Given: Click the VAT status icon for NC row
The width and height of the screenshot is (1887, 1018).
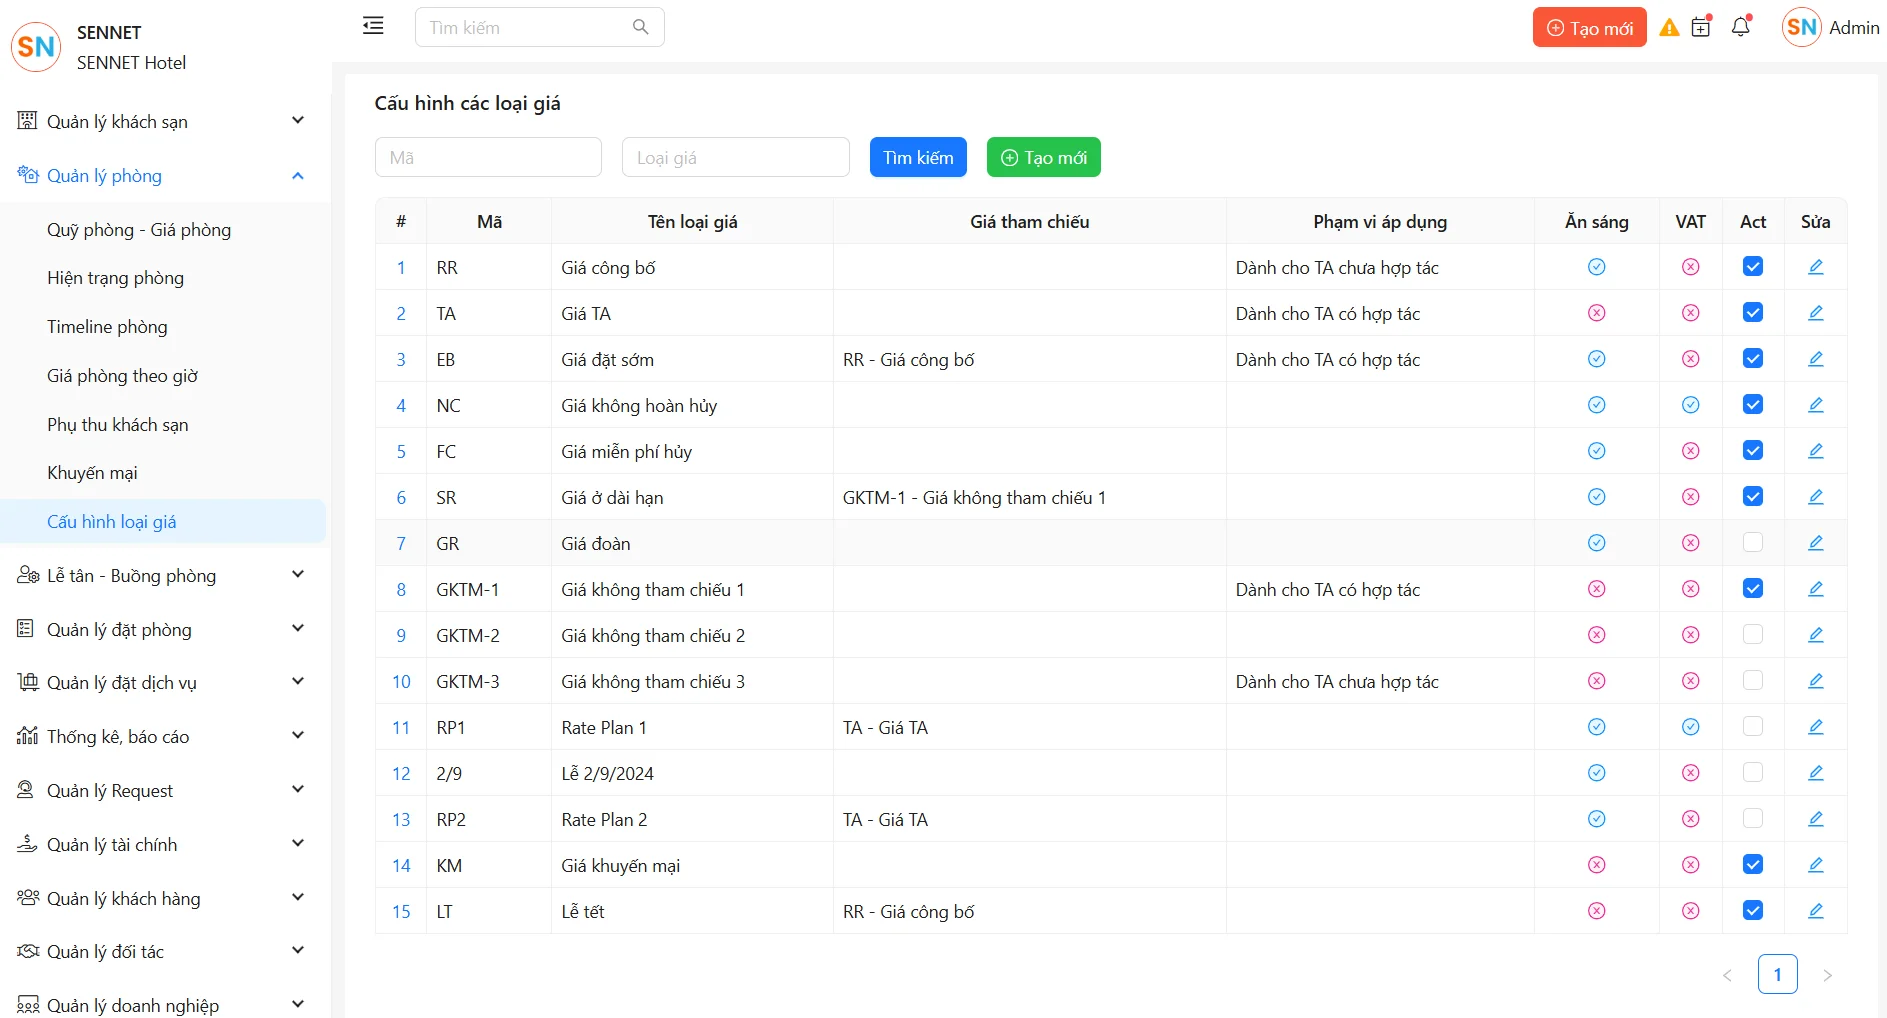Looking at the screenshot, I should coord(1690,405).
